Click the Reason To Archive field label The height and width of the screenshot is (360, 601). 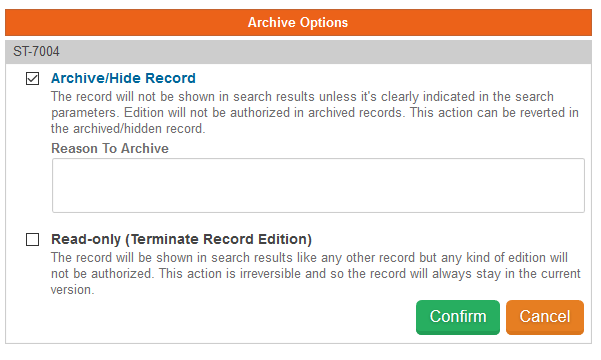click(110, 148)
